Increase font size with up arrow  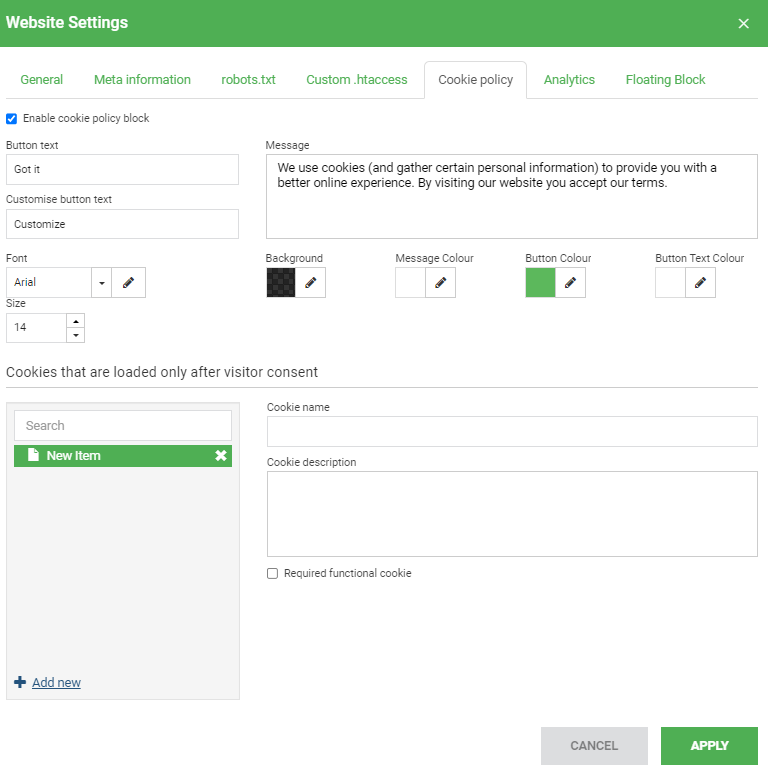(x=75, y=321)
